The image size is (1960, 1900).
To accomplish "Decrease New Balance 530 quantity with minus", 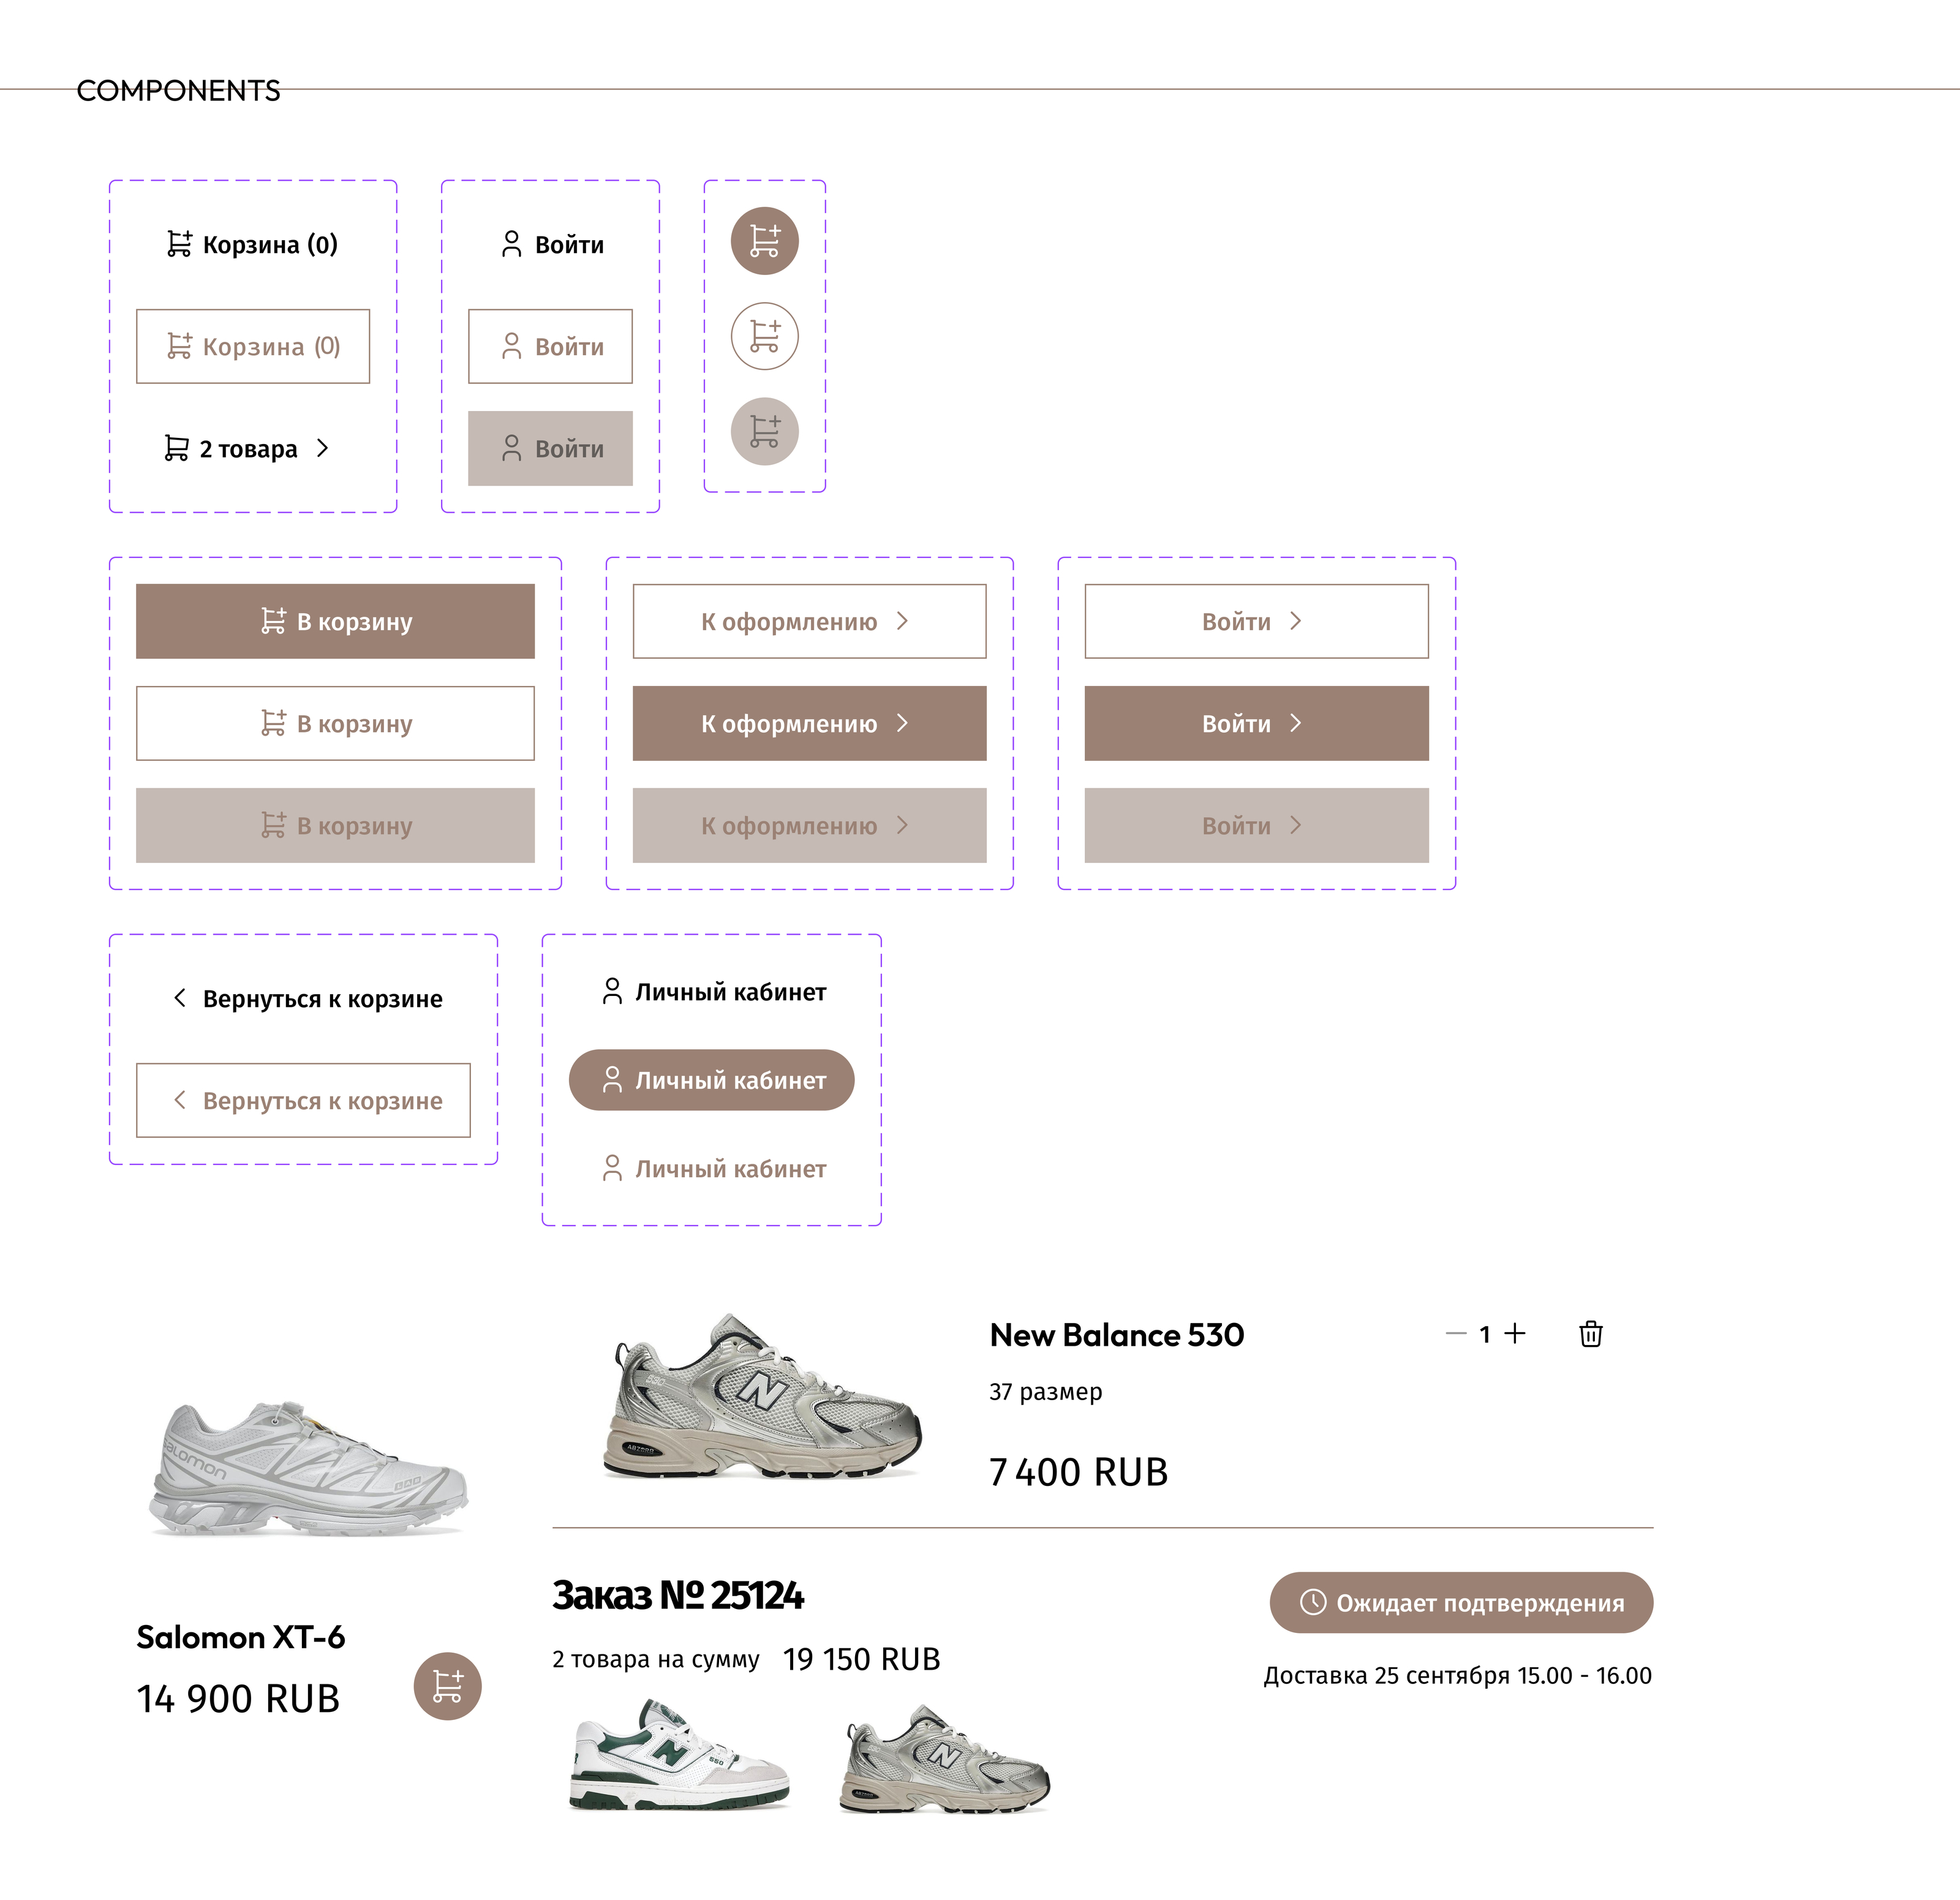I will 1455,1333.
